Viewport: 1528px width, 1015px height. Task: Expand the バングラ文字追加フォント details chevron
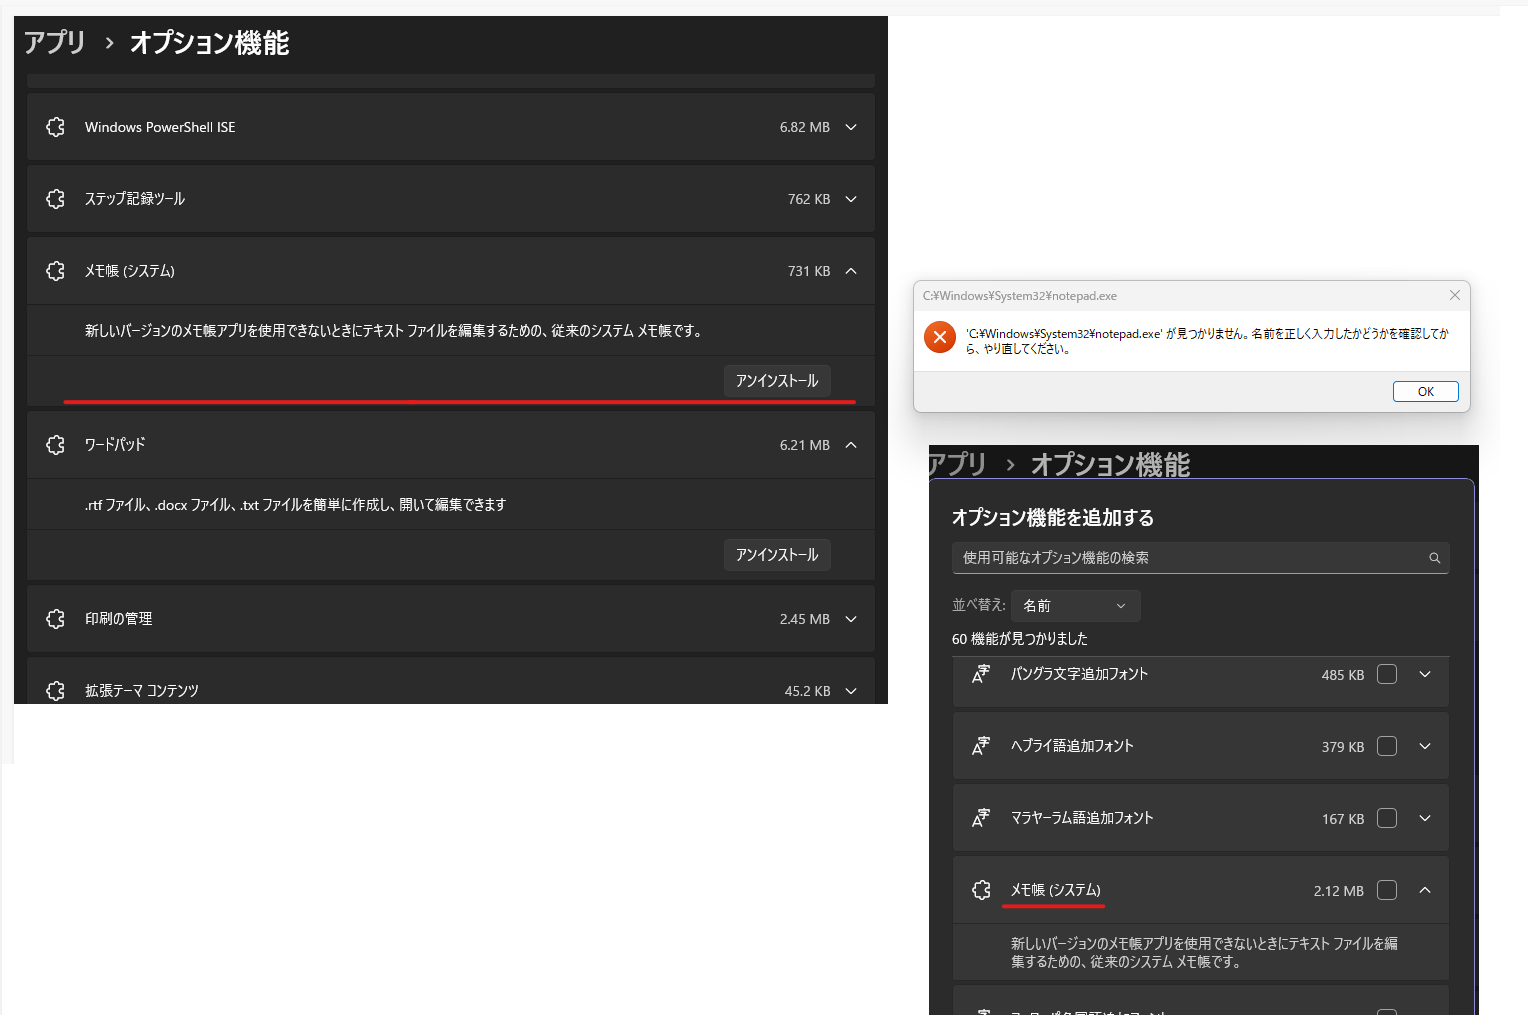click(x=1425, y=674)
